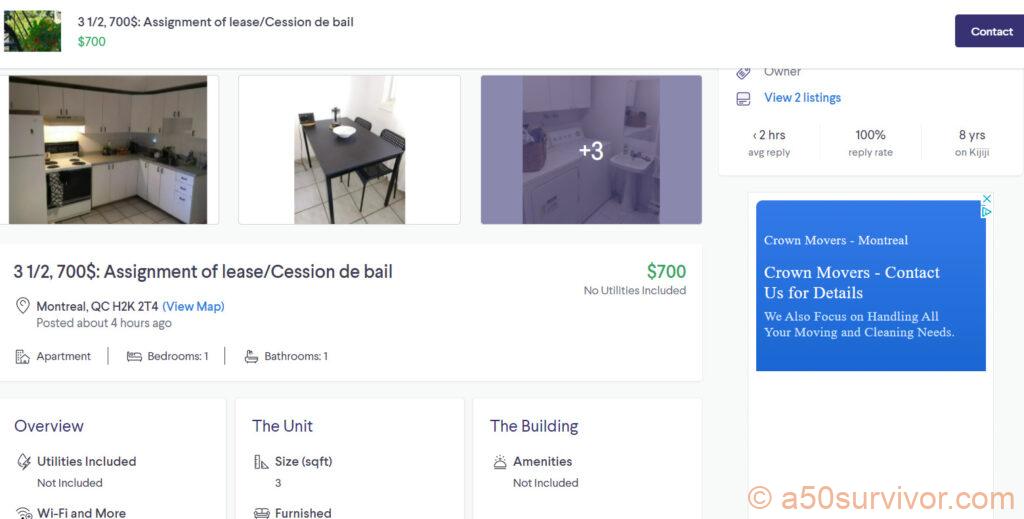Click the Utilities Included flame-drop icon
This screenshot has height=519, width=1024.
[x=24, y=462]
